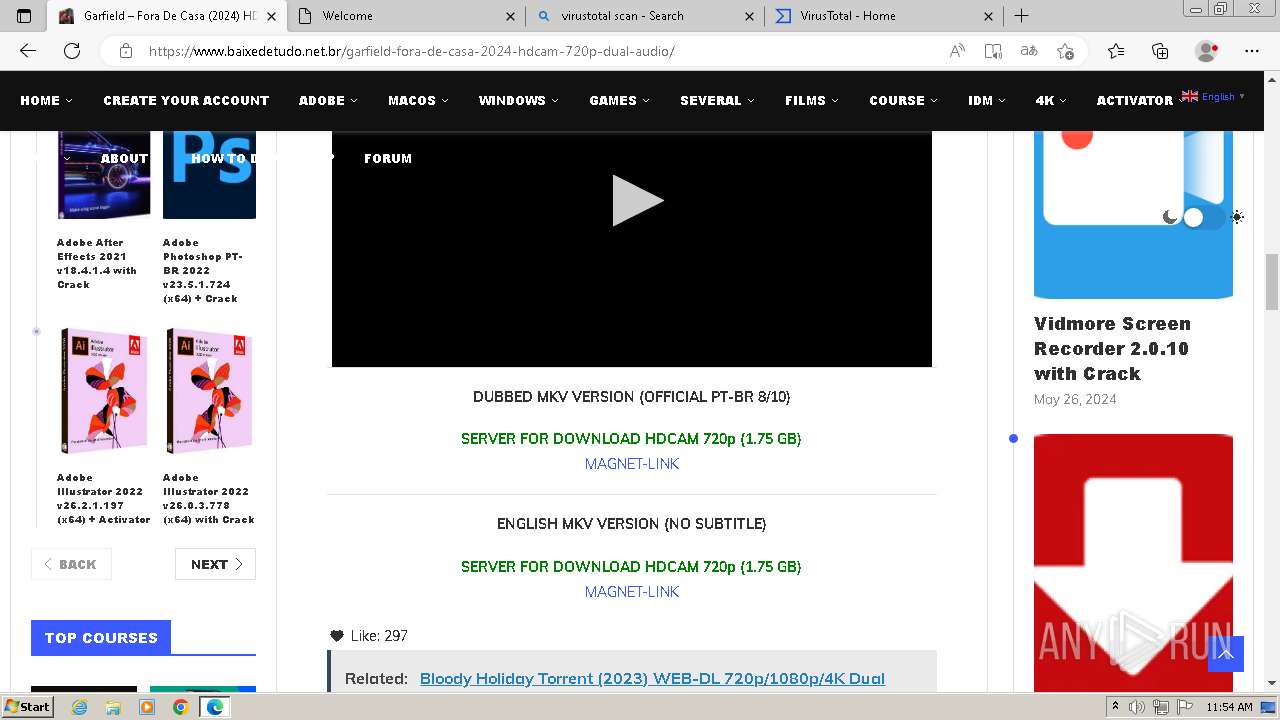
Task: Click the BACK pagination button
Action: pyautogui.click(x=71, y=564)
